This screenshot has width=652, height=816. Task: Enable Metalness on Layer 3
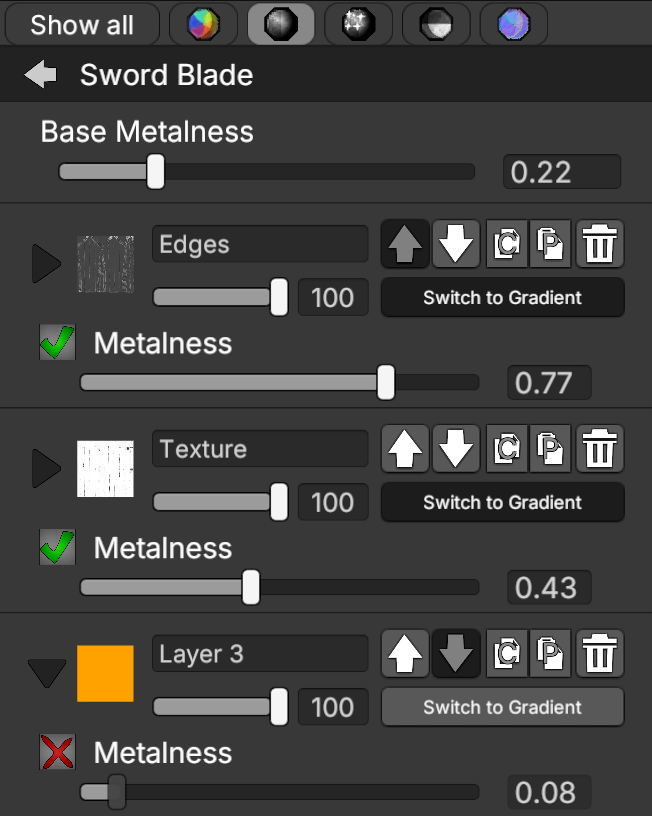tap(57, 753)
